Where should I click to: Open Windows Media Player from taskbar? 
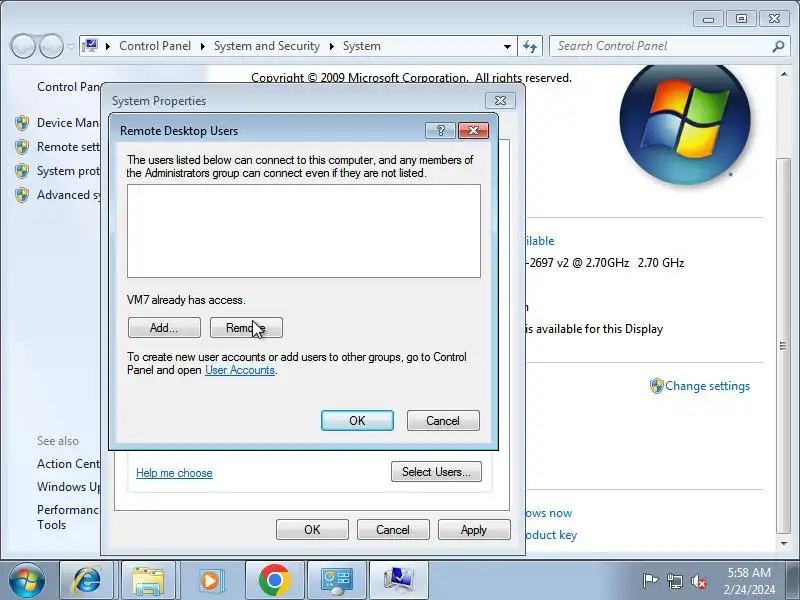[x=210, y=580]
